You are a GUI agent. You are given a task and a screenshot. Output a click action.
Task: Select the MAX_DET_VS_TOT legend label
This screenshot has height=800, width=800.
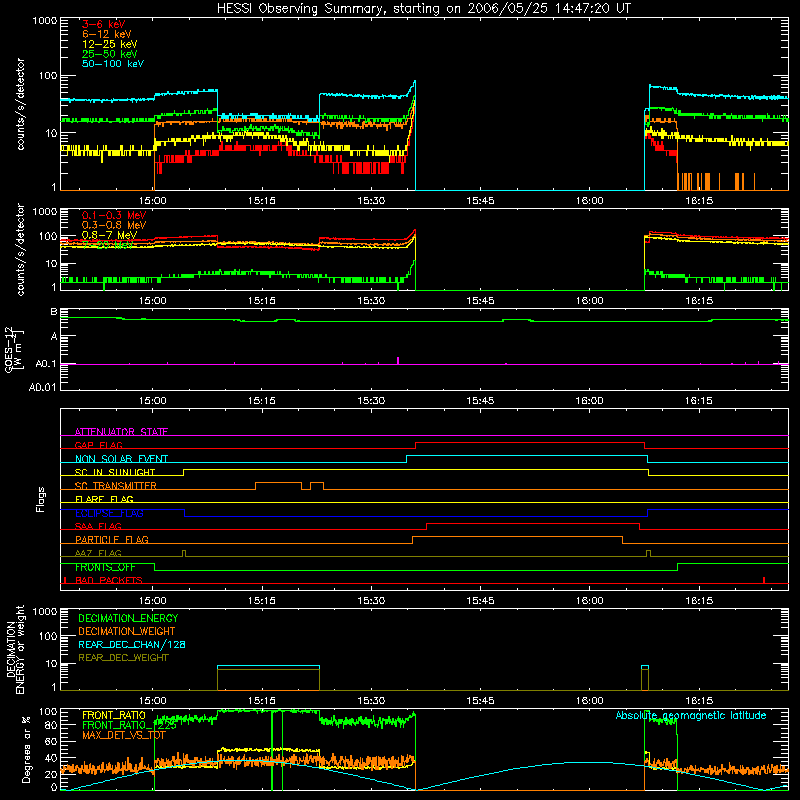coord(124,735)
